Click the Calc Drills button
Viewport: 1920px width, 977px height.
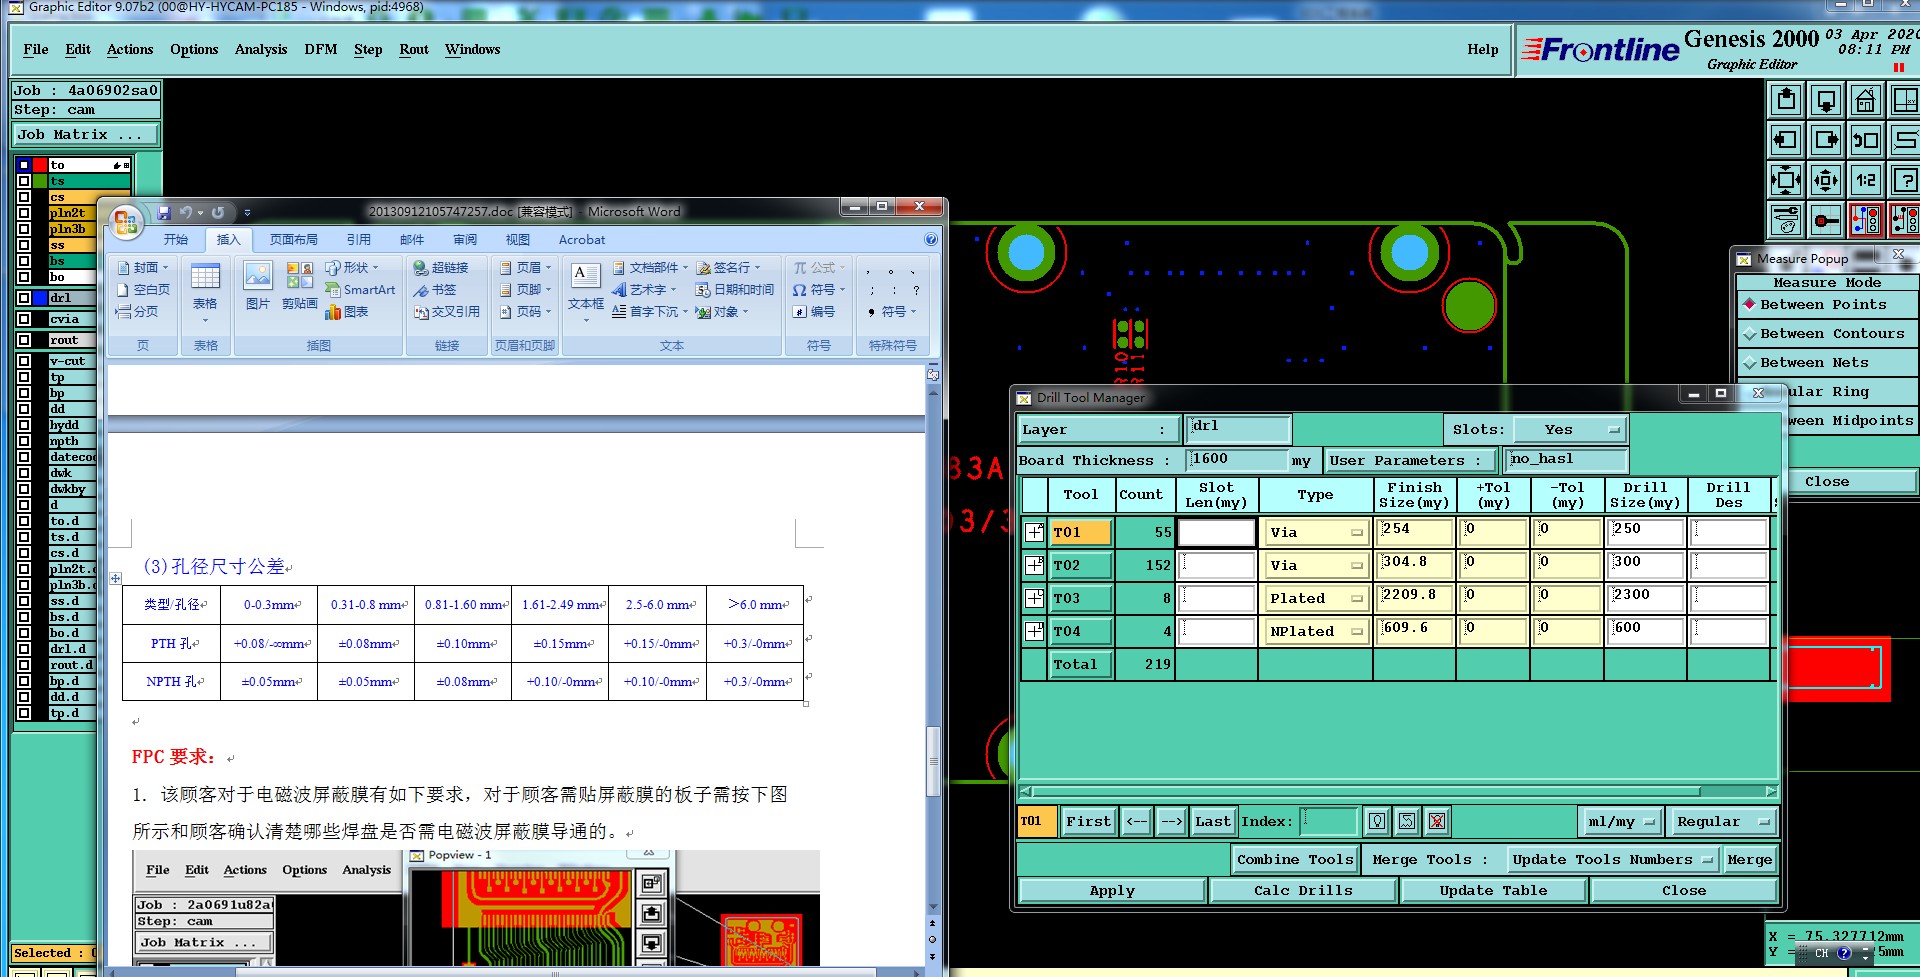click(x=1303, y=891)
